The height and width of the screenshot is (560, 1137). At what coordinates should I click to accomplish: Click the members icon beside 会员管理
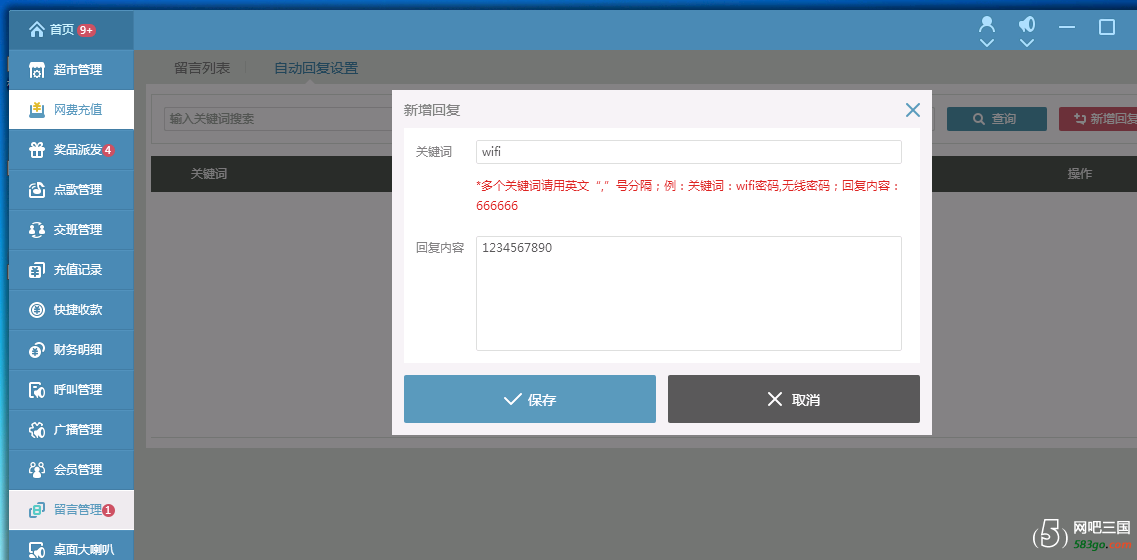pos(37,470)
